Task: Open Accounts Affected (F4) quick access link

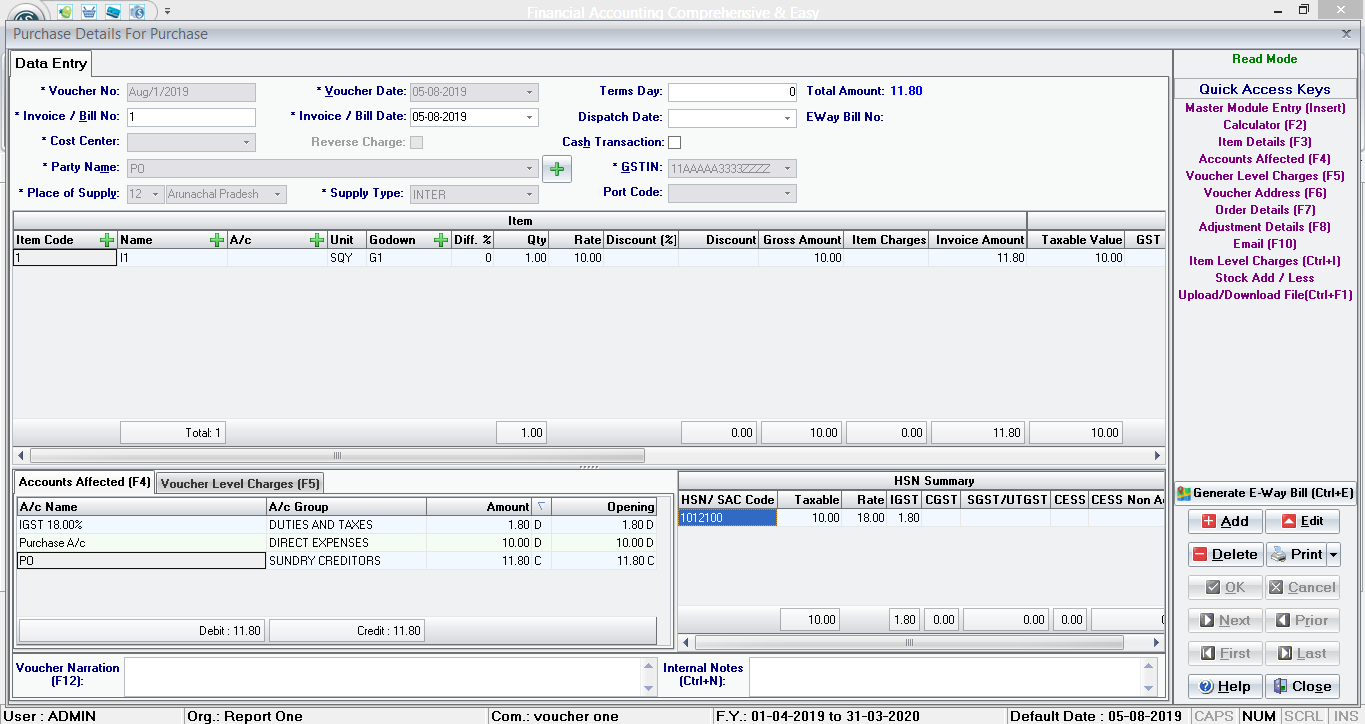Action: point(1265,159)
